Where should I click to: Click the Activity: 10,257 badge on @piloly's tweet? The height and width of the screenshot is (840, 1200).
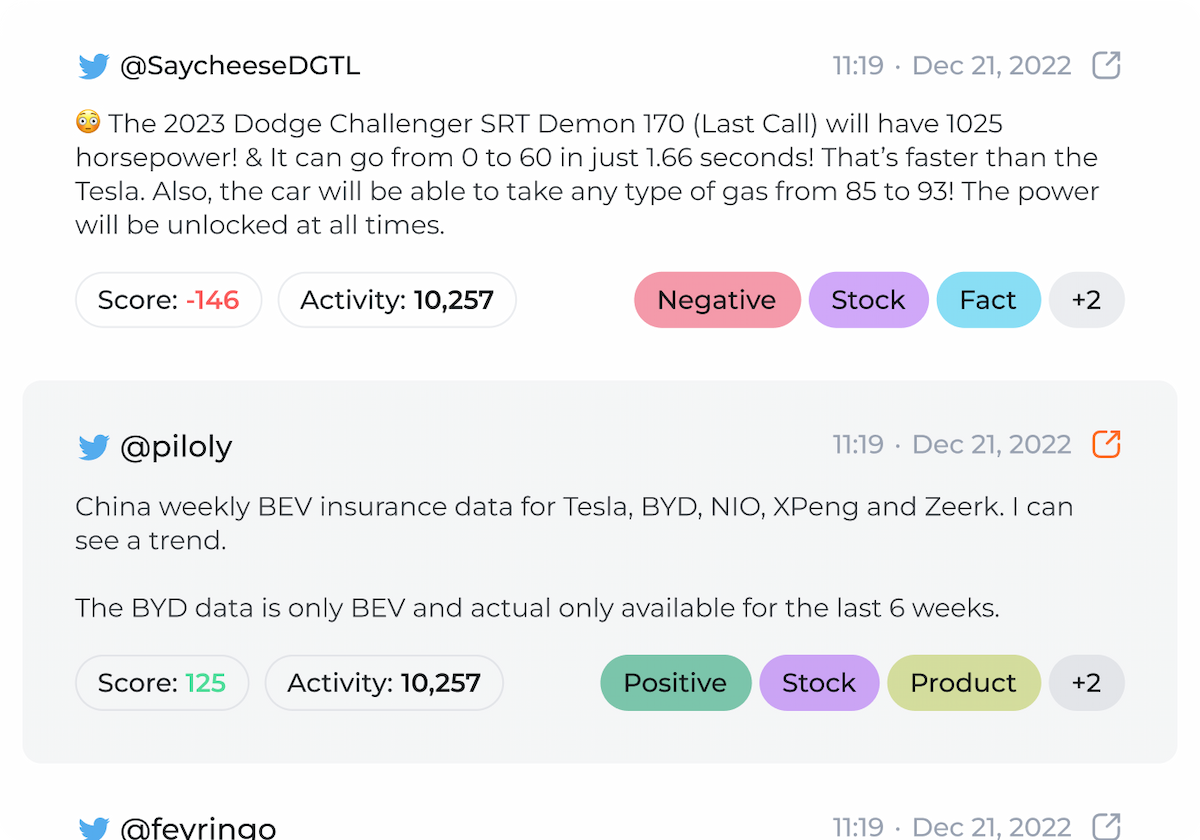pyautogui.click(x=383, y=682)
